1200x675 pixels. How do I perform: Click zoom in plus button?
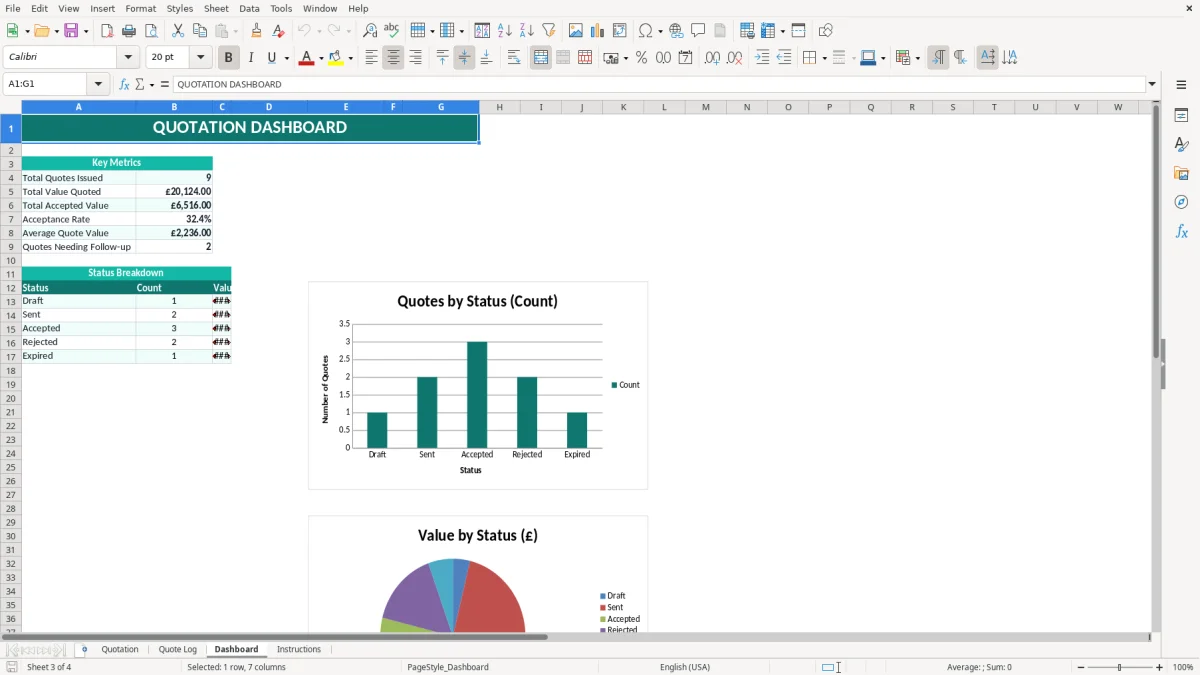coord(1160,667)
